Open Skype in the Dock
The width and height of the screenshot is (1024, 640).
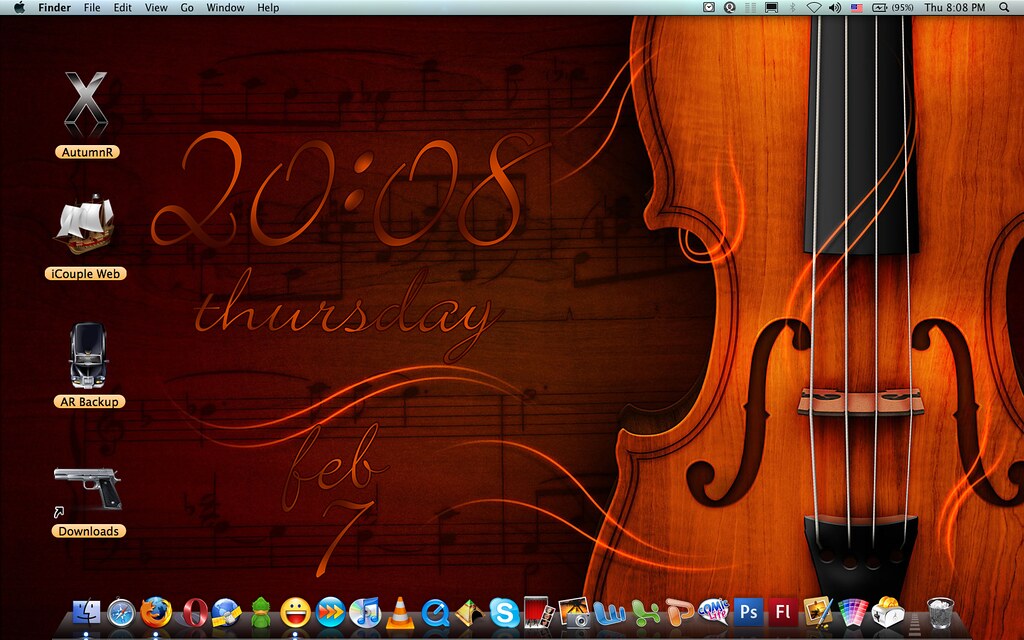point(503,612)
